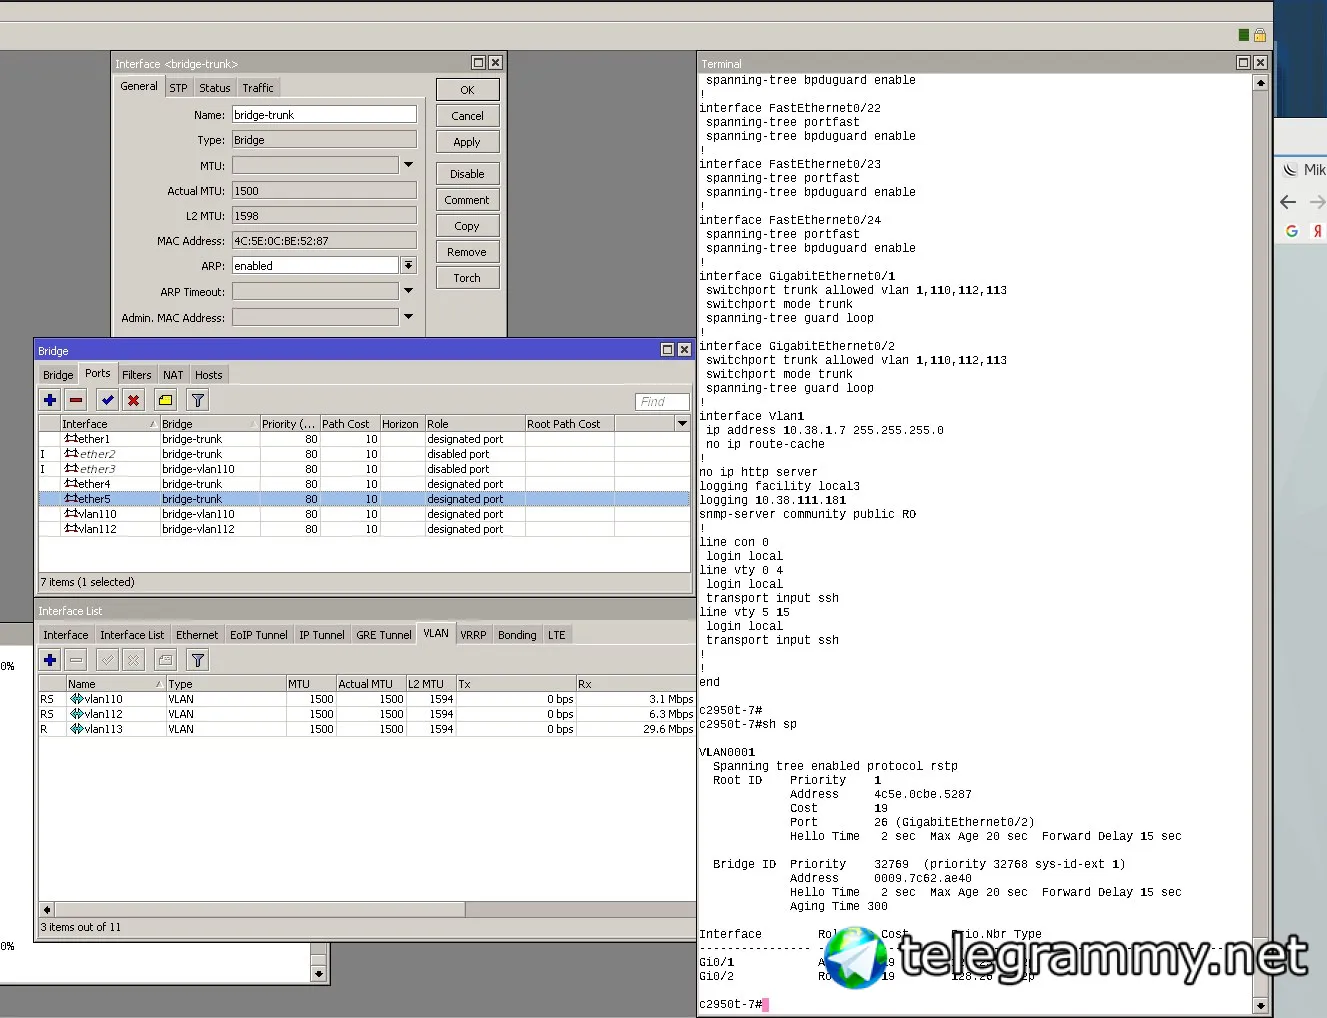Click the comment icon in Interface List toolbar
The height and width of the screenshot is (1018, 1327).
click(x=166, y=660)
